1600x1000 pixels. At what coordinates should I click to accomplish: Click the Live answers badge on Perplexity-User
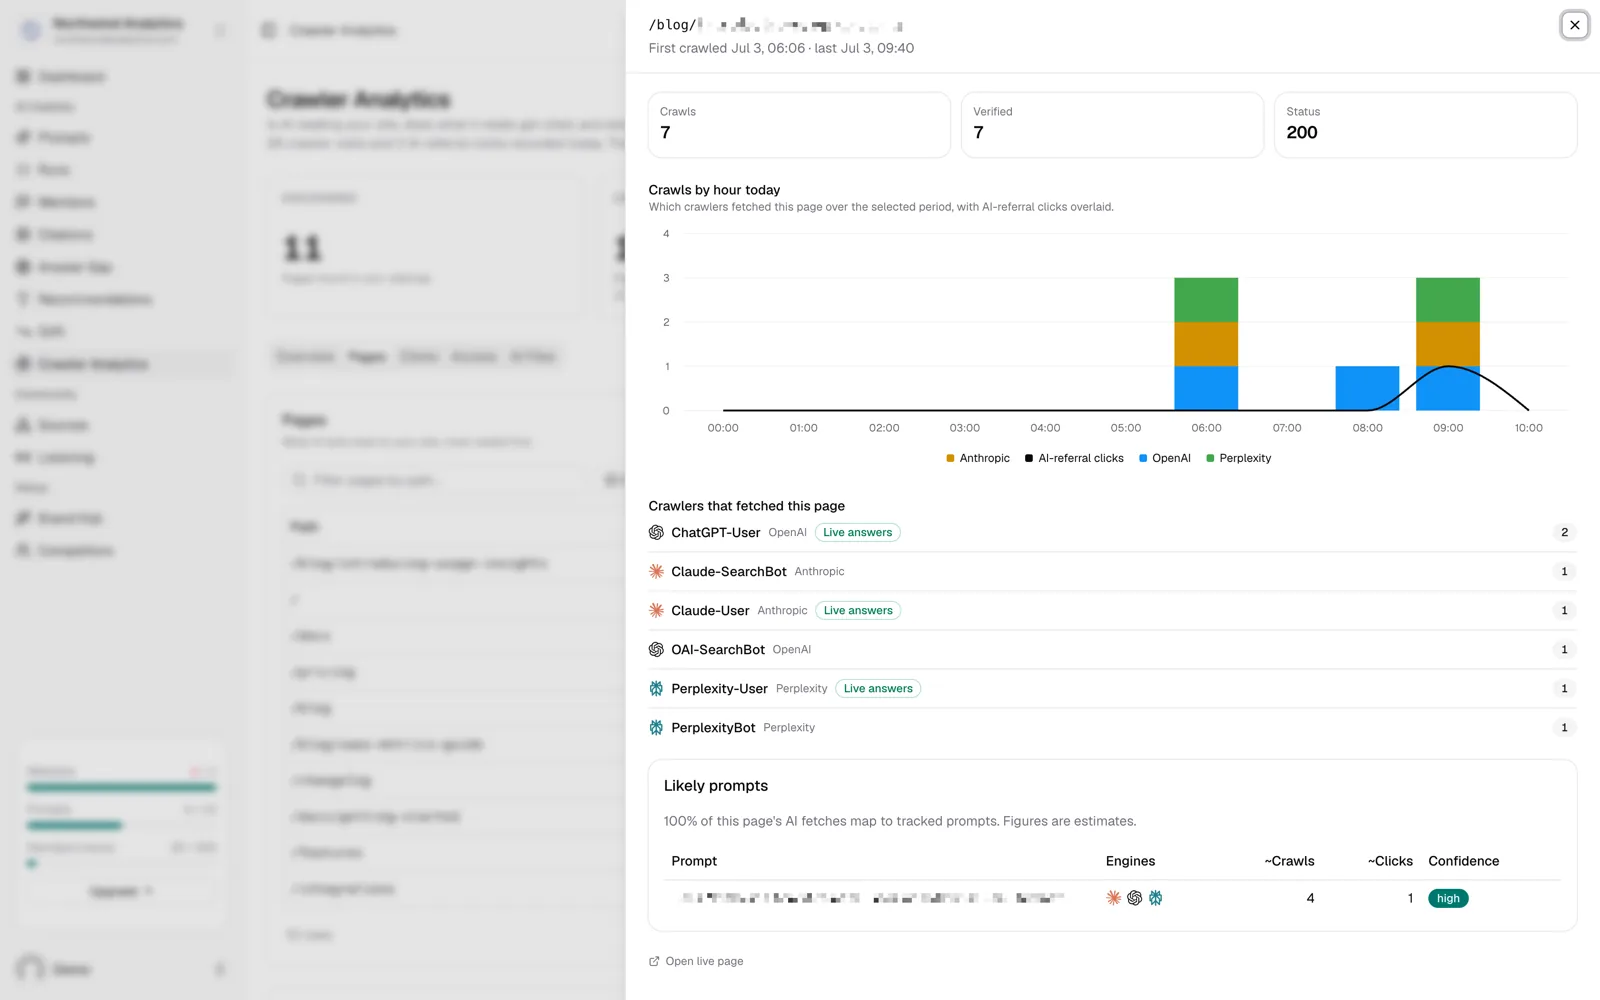878,689
